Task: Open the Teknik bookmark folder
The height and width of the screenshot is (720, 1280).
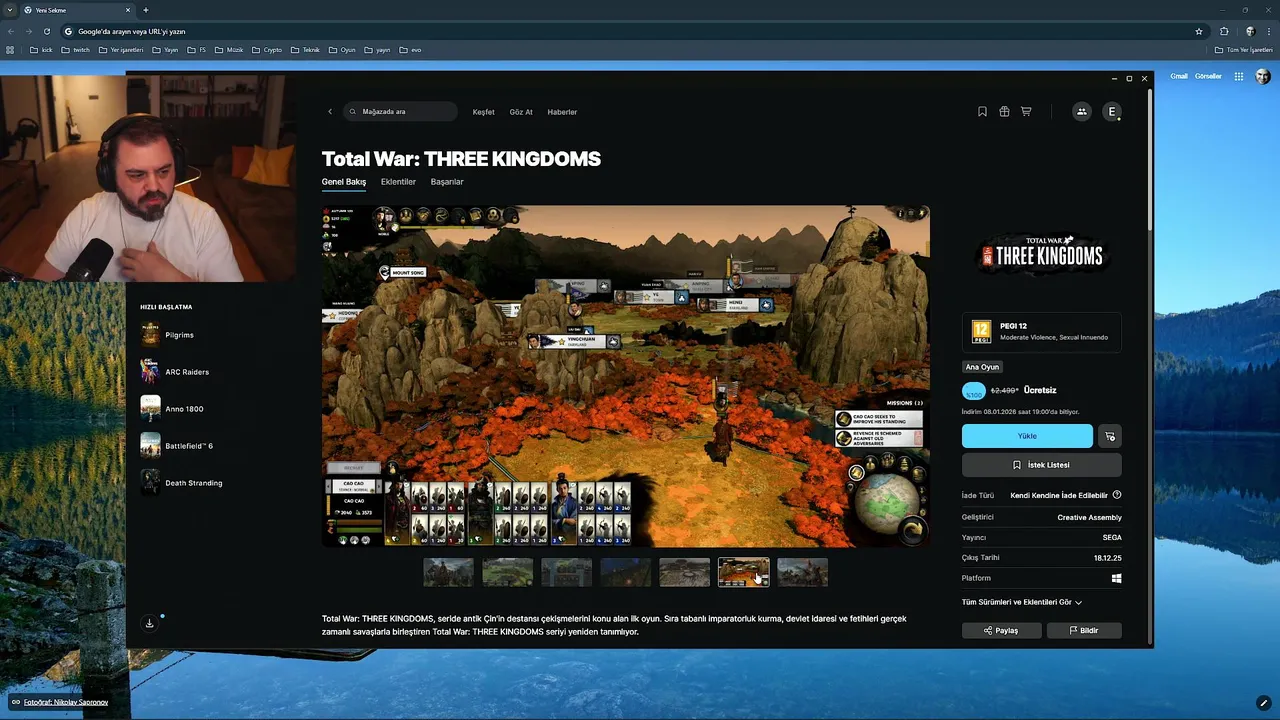Action: (x=306, y=50)
